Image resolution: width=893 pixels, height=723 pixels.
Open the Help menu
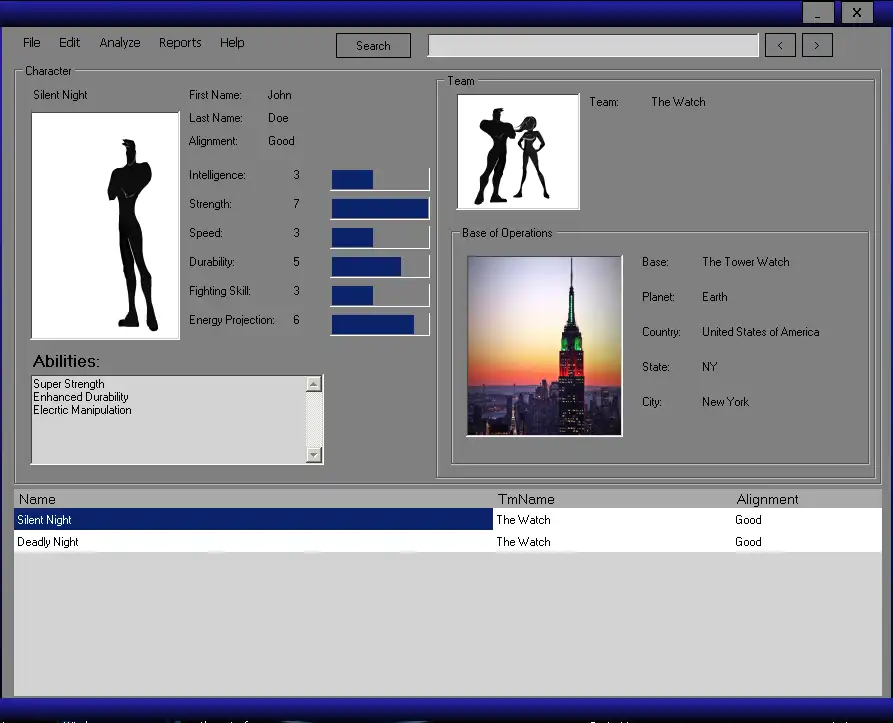click(x=232, y=43)
